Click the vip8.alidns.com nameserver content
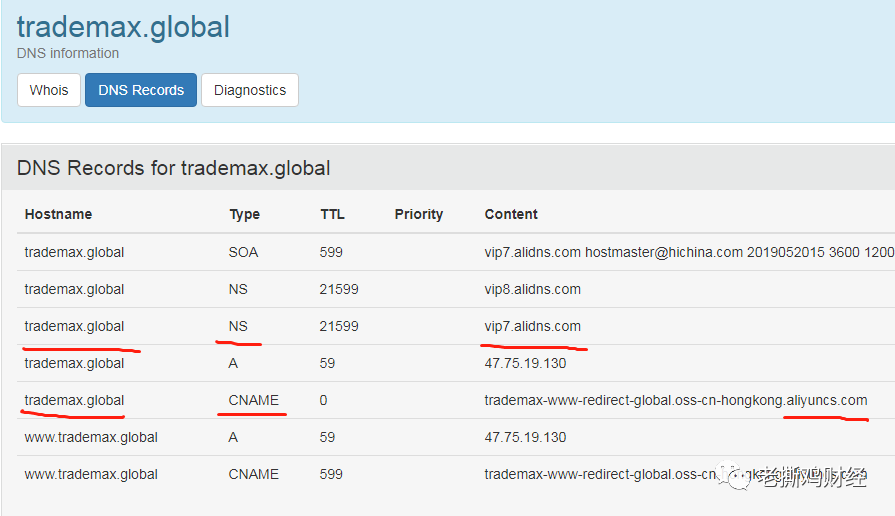Image resolution: width=895 pixels, height=516 pixels. coord(533,289)
